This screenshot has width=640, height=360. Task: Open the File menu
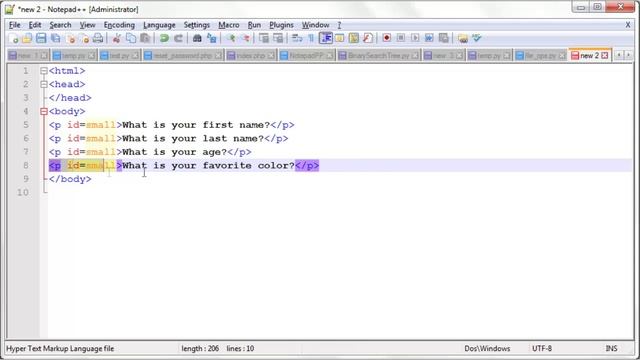(15, 25)
